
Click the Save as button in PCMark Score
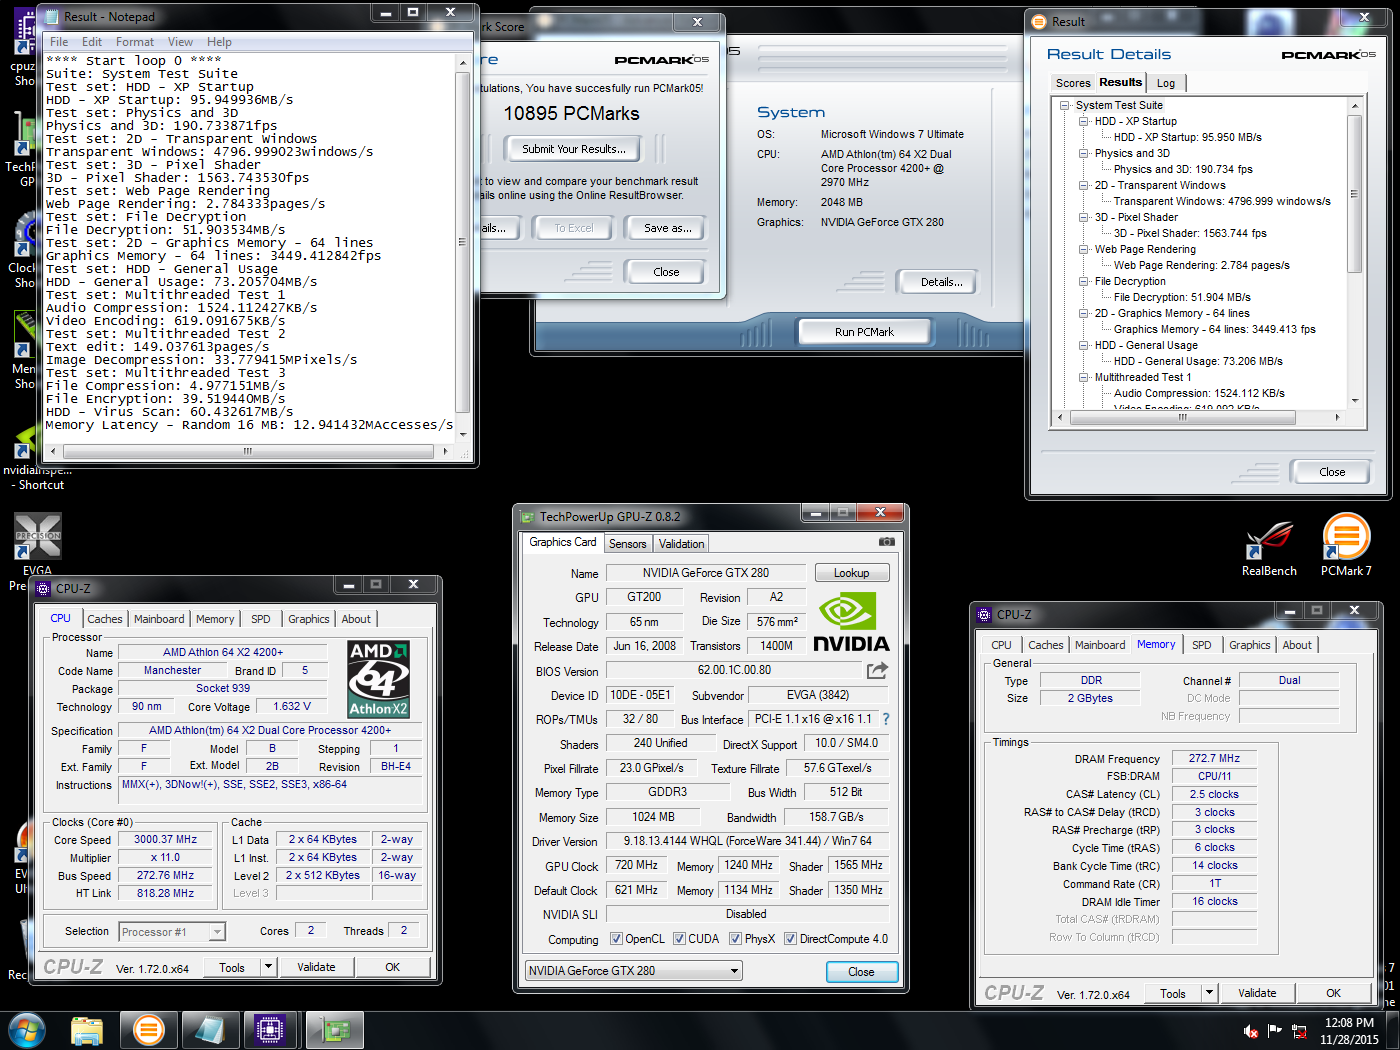point(667,228)
